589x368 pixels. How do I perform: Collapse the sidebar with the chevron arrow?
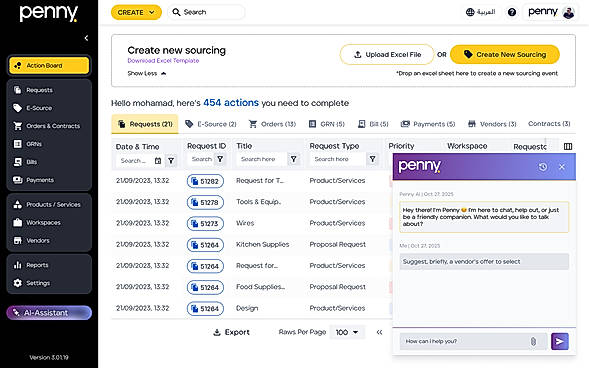(86, 38)
